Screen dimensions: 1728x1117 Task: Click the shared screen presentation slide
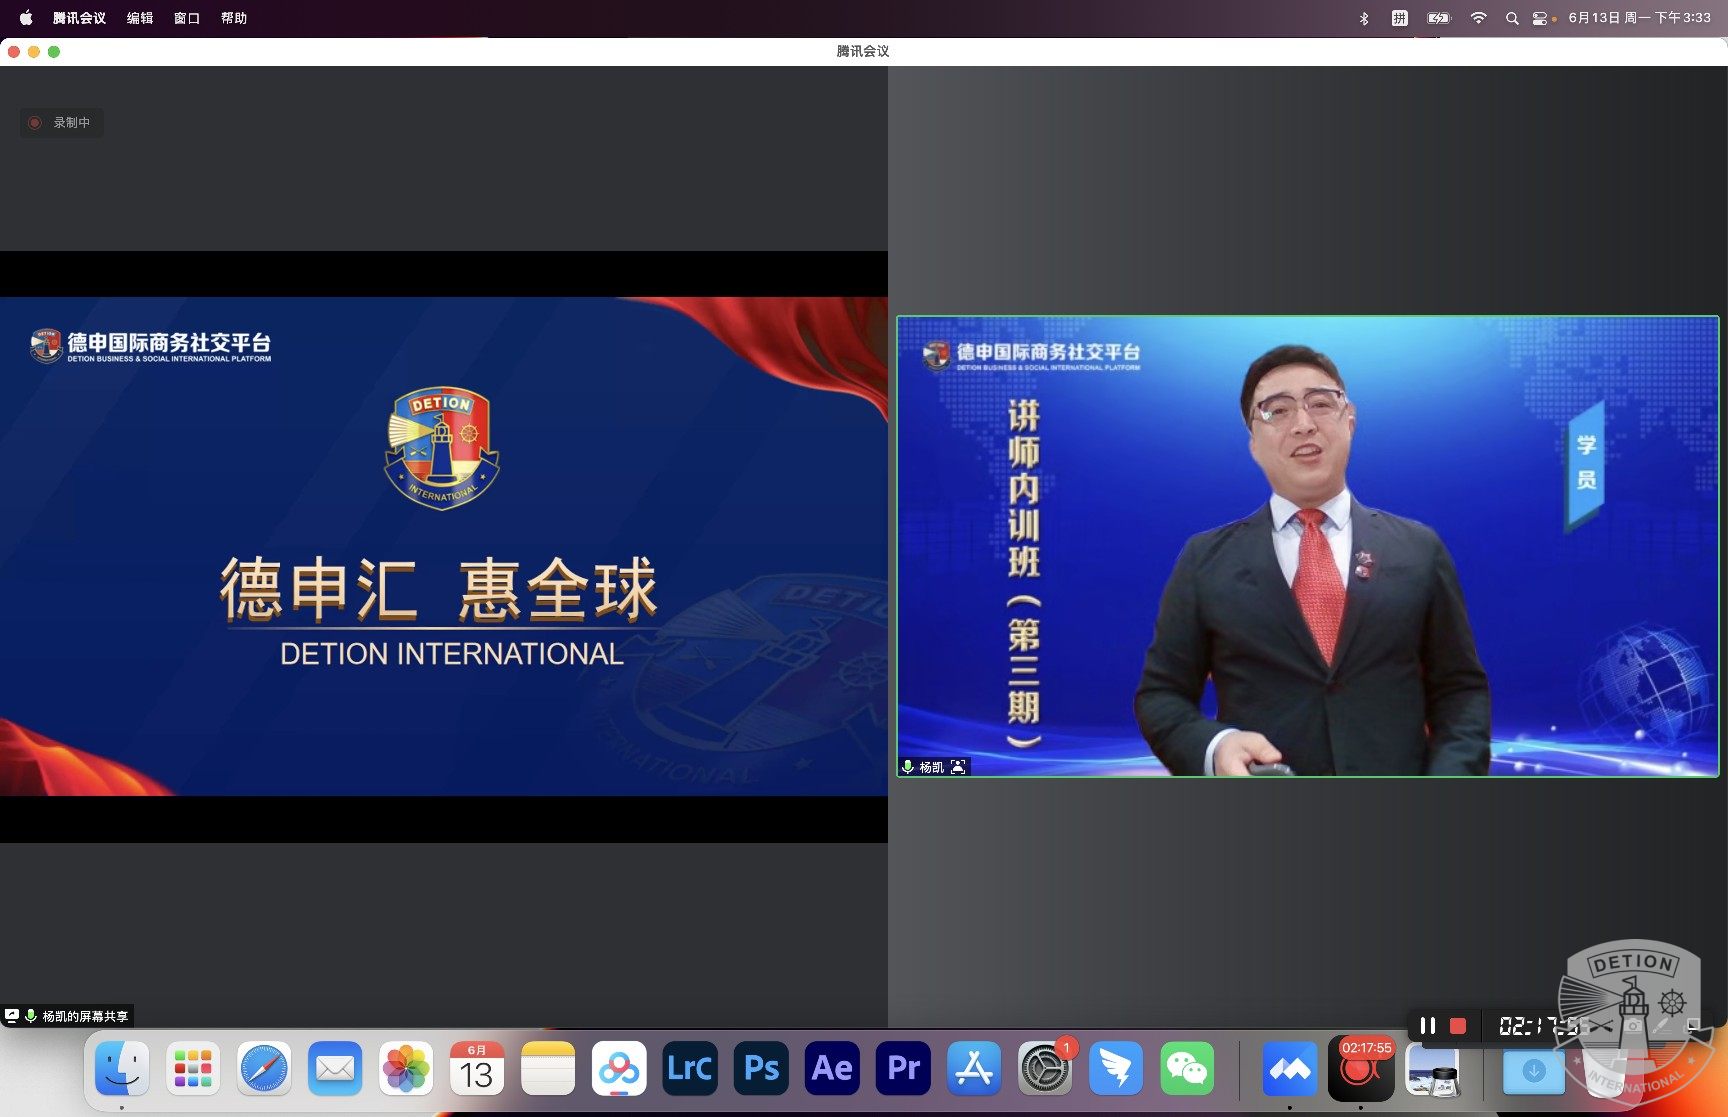coord(443,546)
